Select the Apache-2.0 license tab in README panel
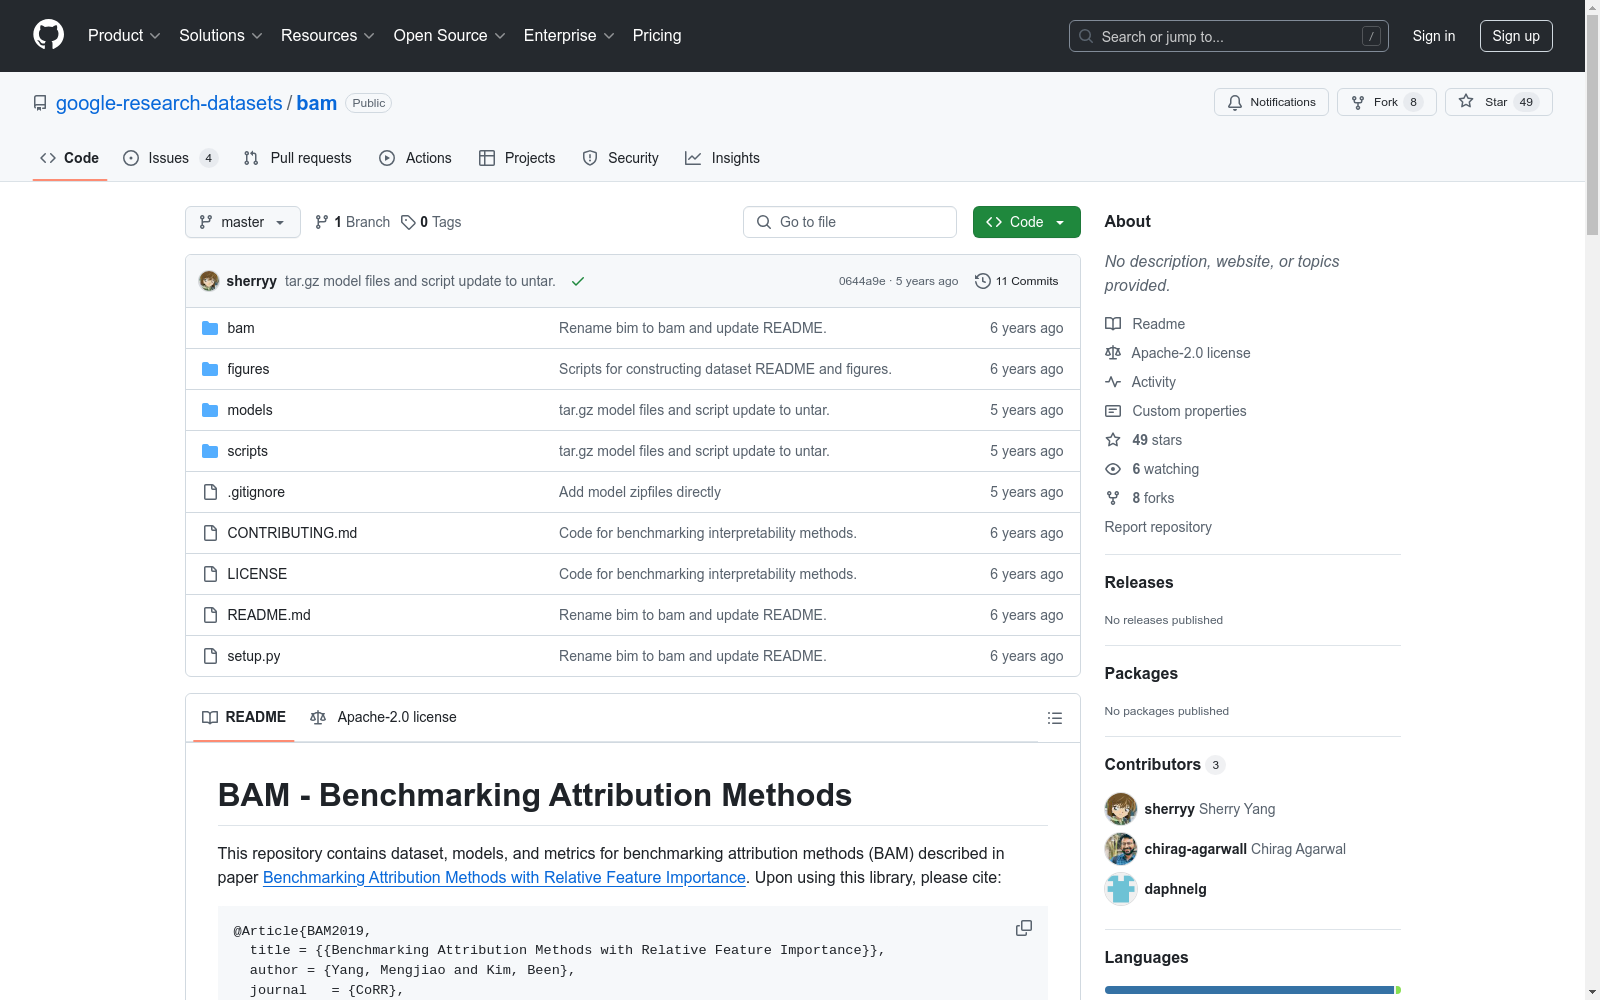Screen dimensions: 1600x1000 pos(383,717)
